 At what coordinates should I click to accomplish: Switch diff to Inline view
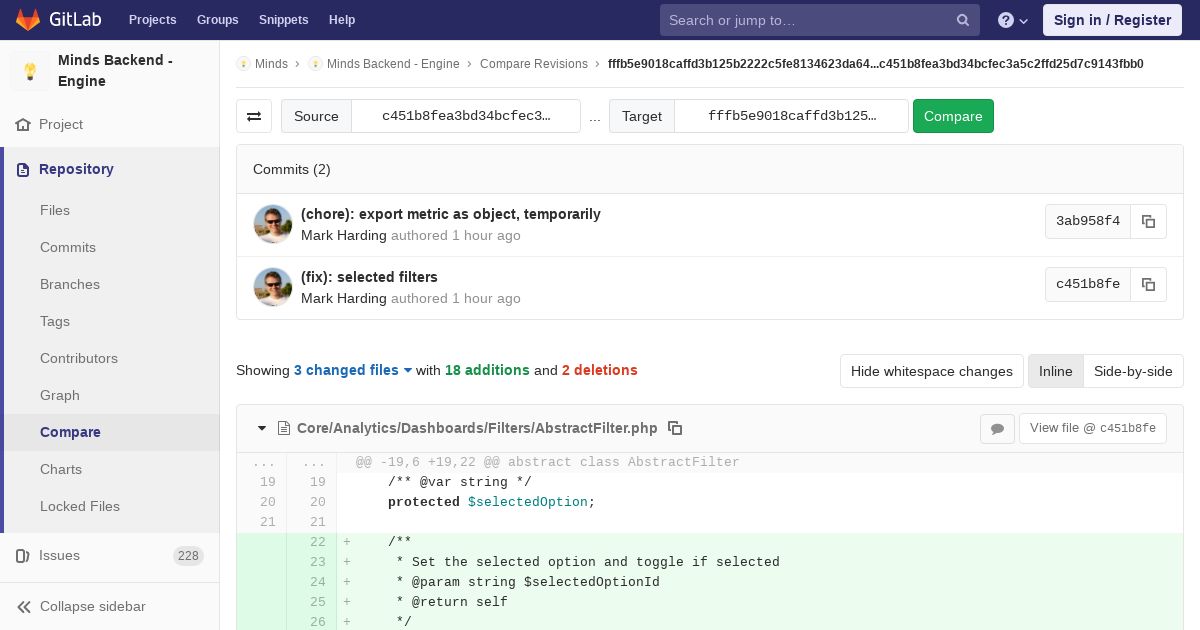click(1055, 371)
